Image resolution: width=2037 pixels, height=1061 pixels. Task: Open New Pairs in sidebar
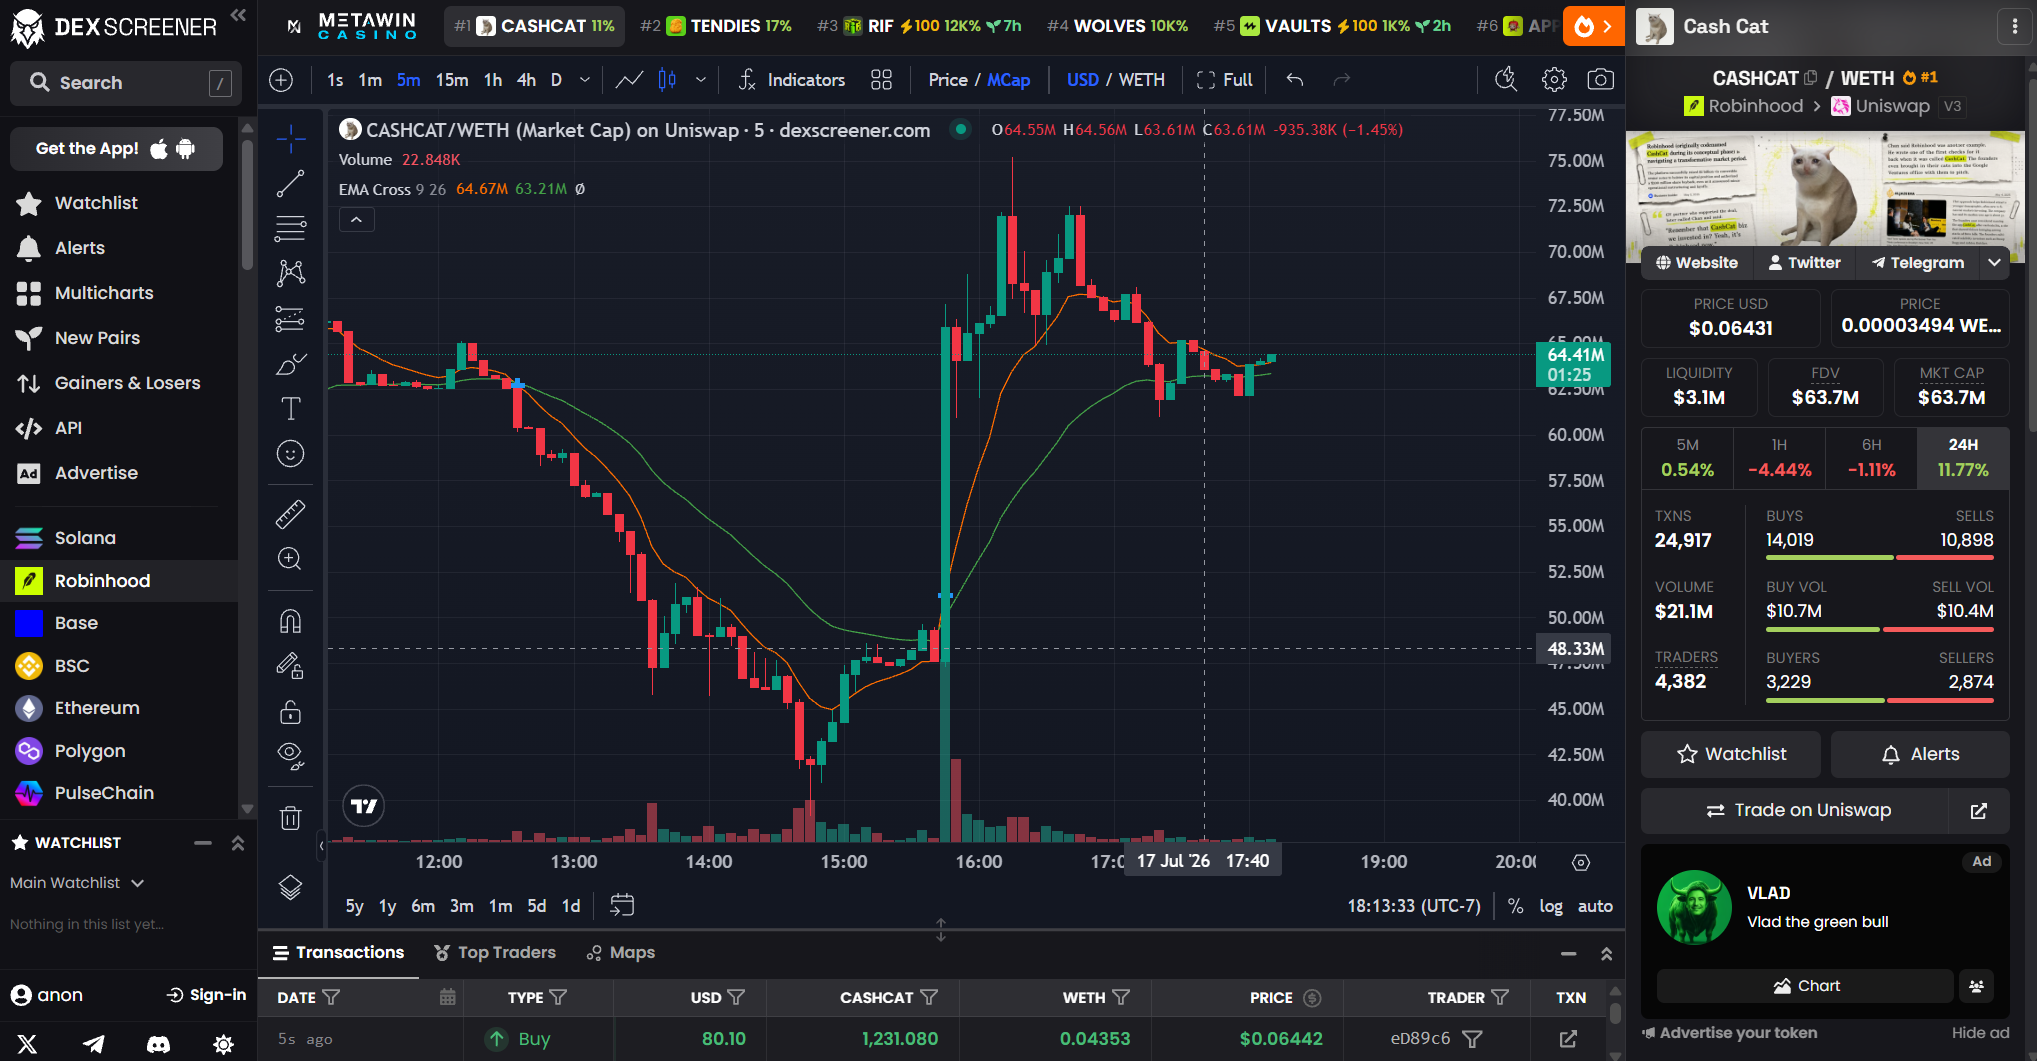point(97,338)
